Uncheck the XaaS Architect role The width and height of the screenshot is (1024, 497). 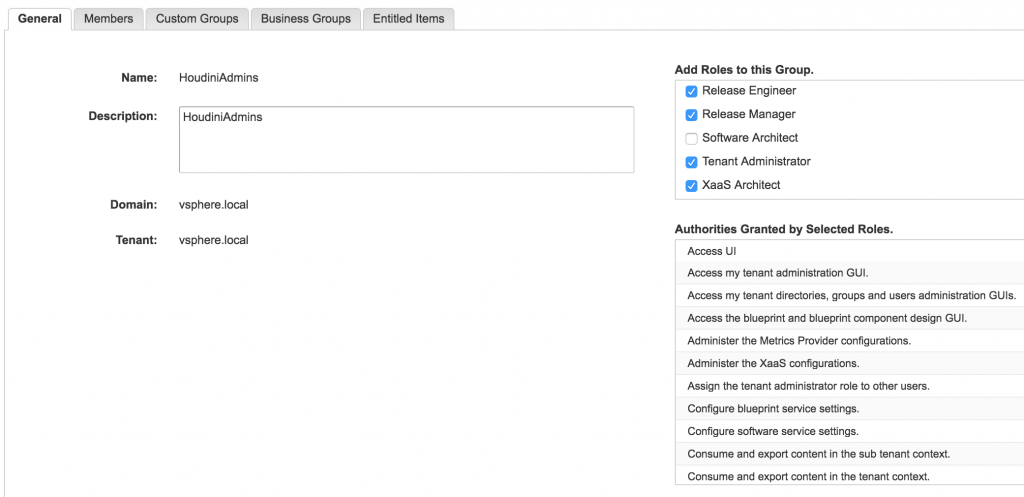pos(691,186)
